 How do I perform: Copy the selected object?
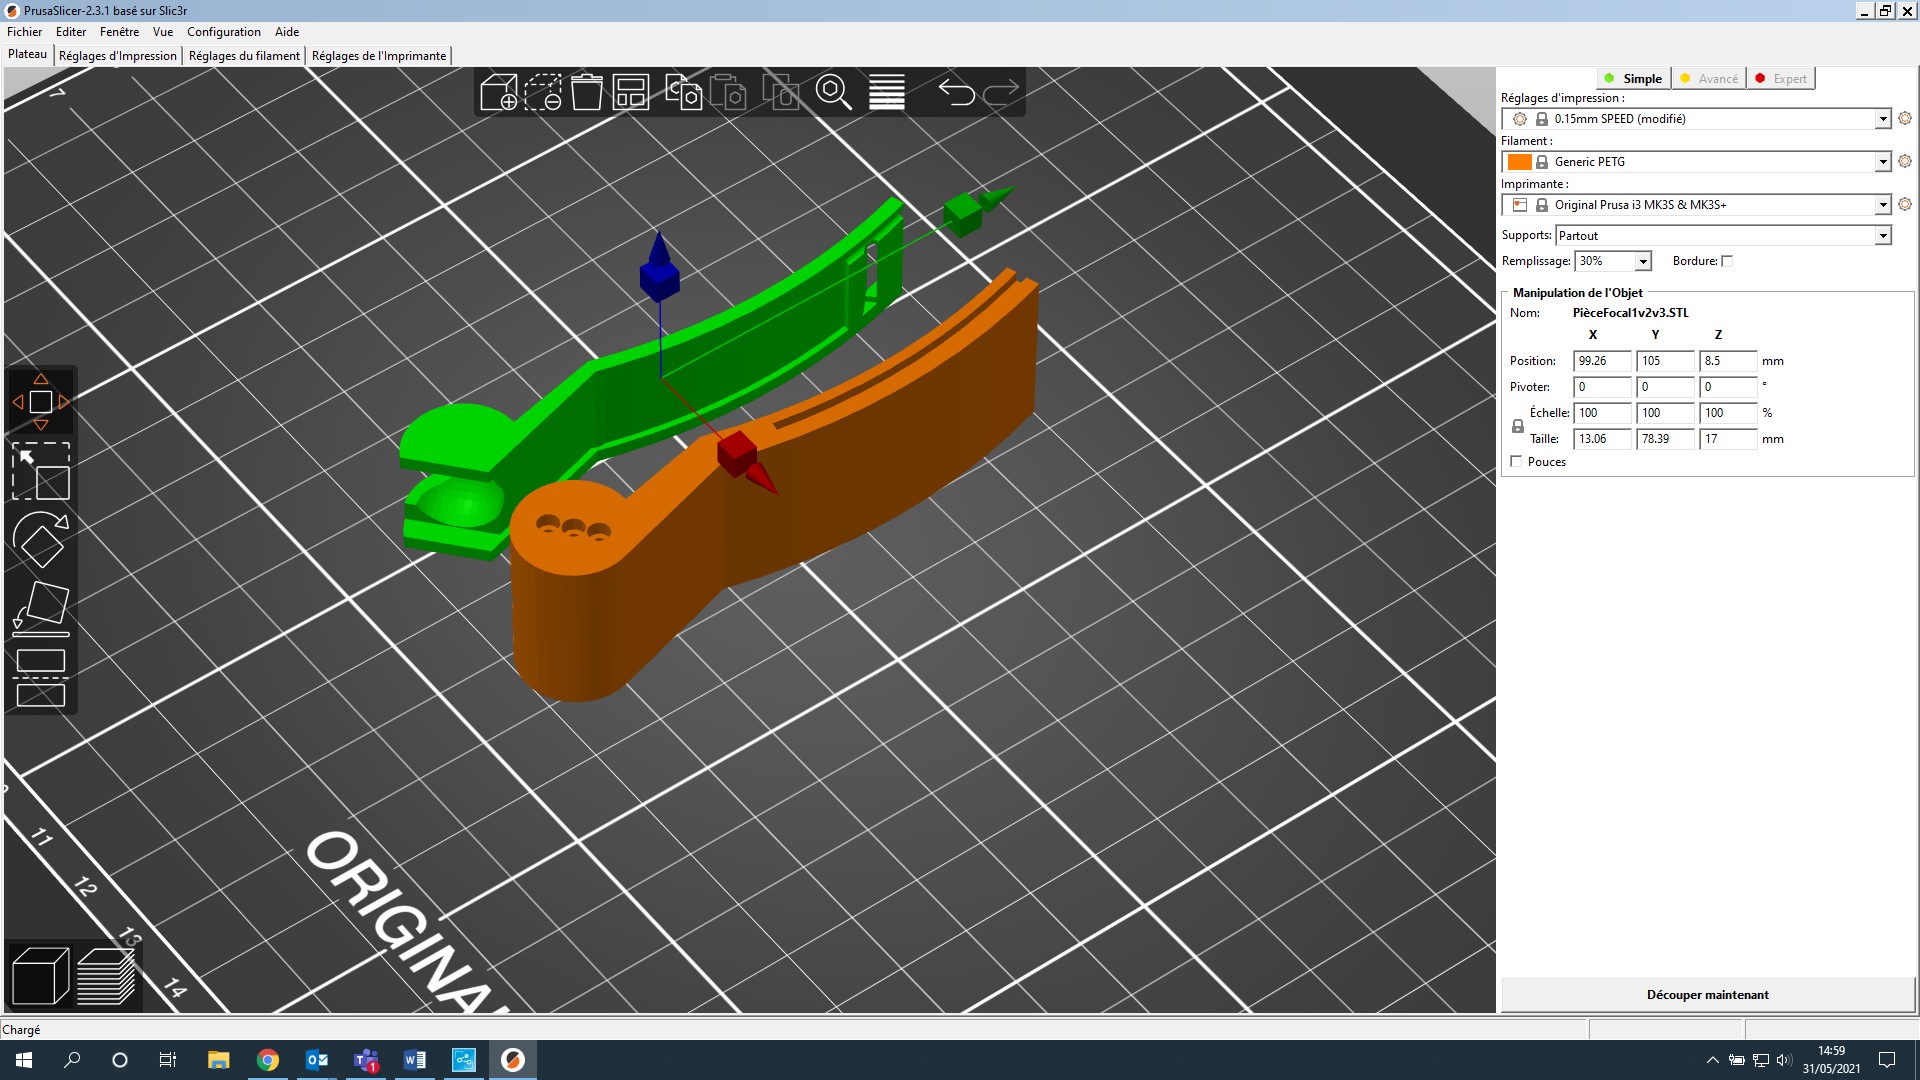684,92
